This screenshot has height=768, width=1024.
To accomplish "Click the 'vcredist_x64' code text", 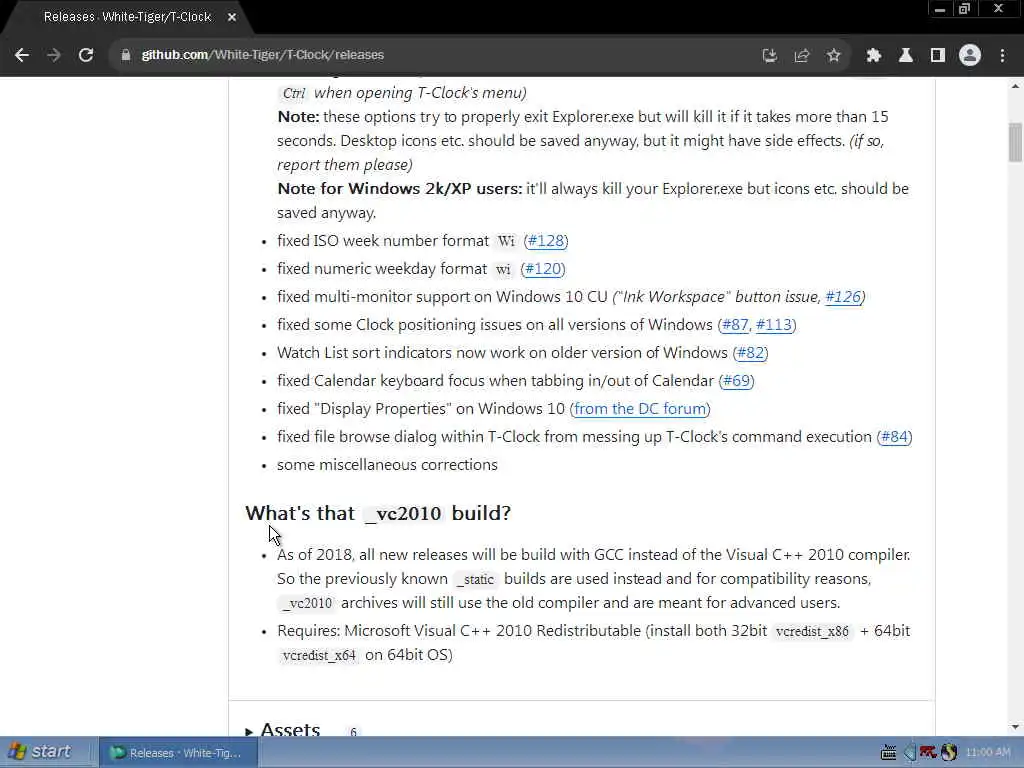I will click(319, 656).
